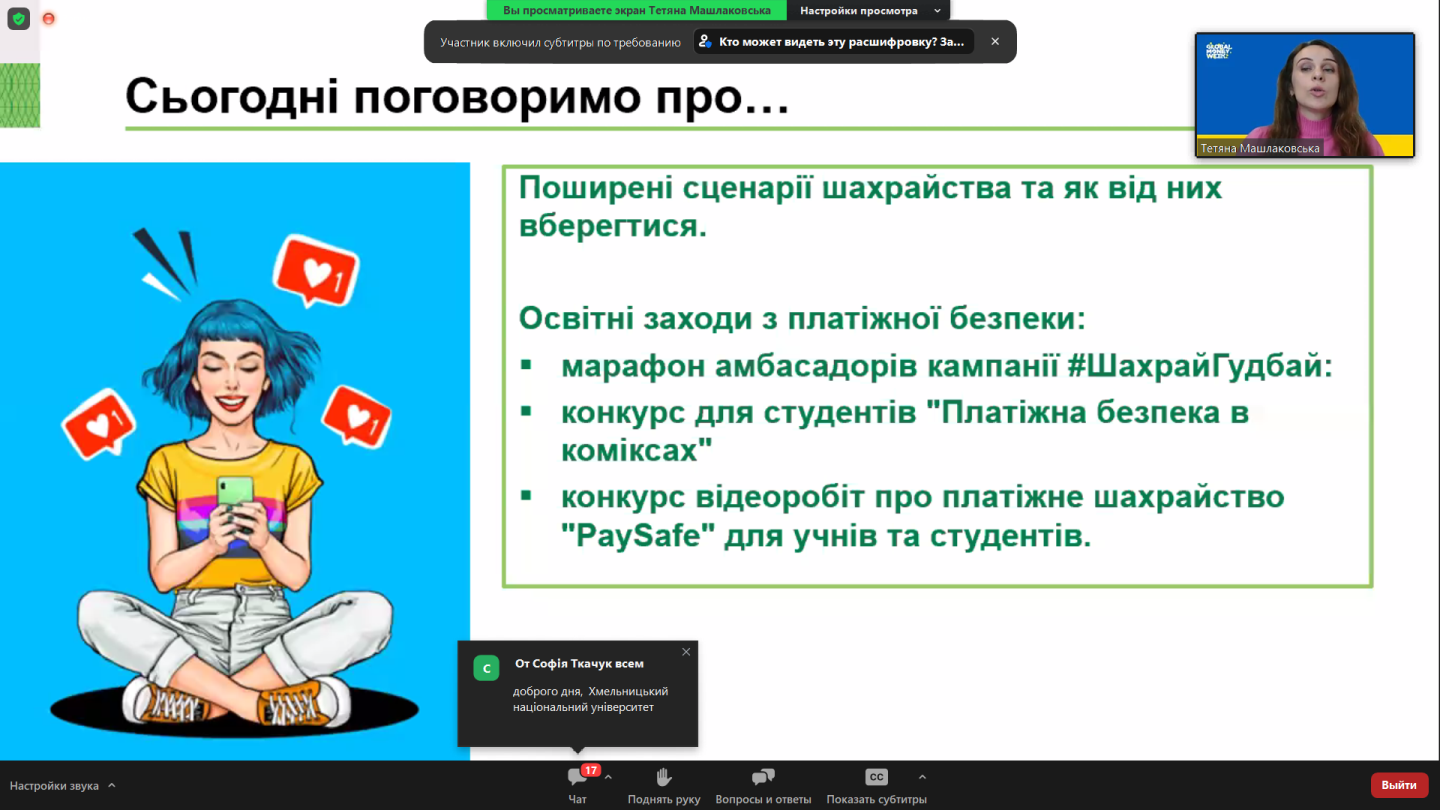
Task: Click the green 'Вы просматриваете экран' banner
Action: pyautogui.click(x=637, y=10)
